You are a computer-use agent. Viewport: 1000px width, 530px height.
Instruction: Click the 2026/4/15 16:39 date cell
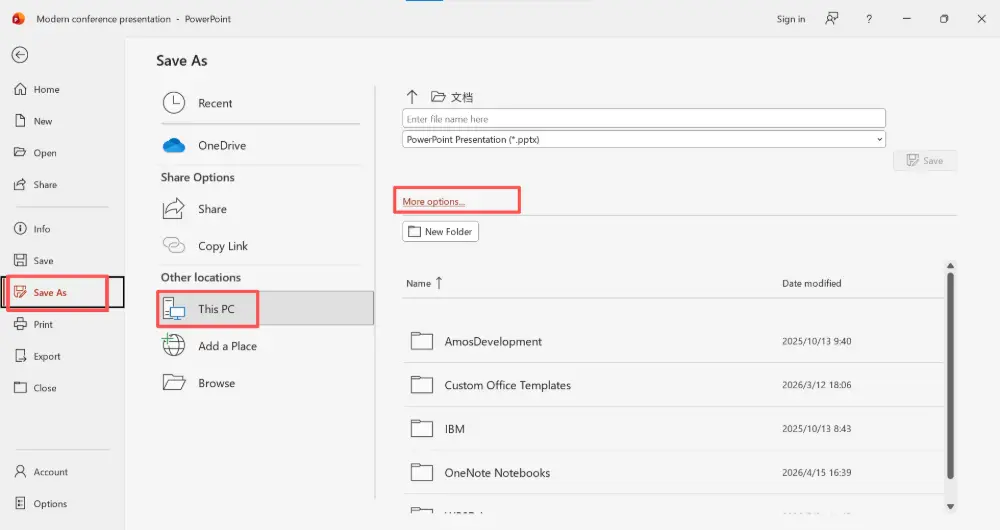[816, 473]
